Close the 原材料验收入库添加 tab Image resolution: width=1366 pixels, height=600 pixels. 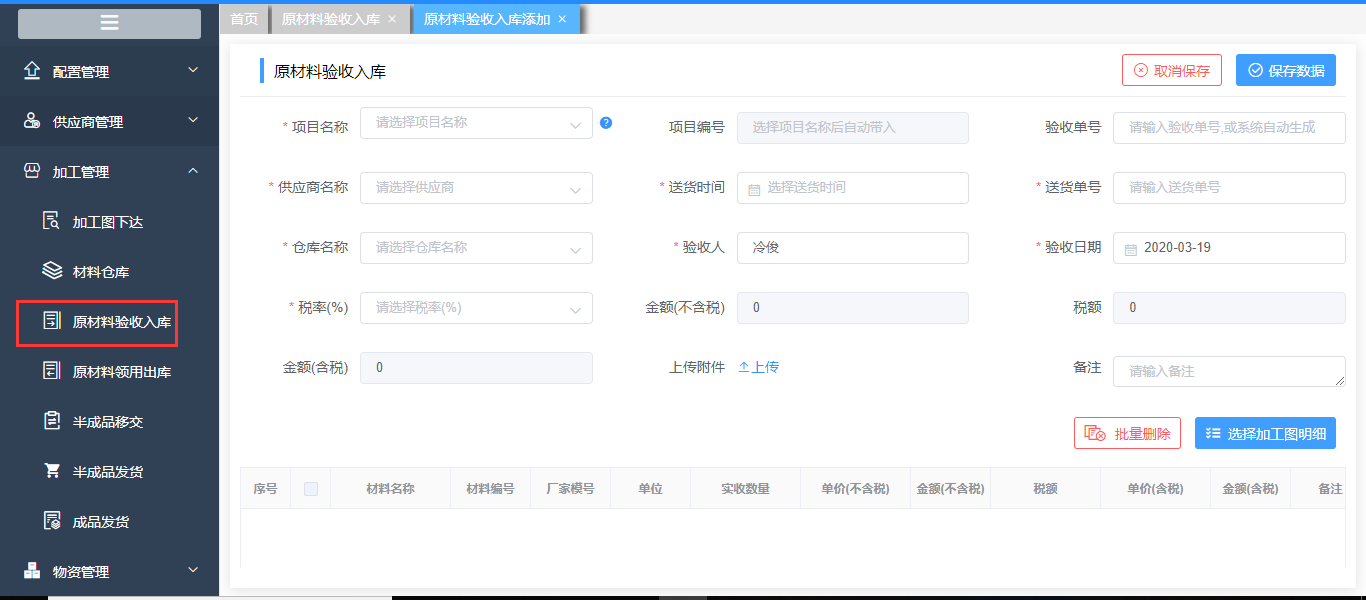[x=562, y=19]
